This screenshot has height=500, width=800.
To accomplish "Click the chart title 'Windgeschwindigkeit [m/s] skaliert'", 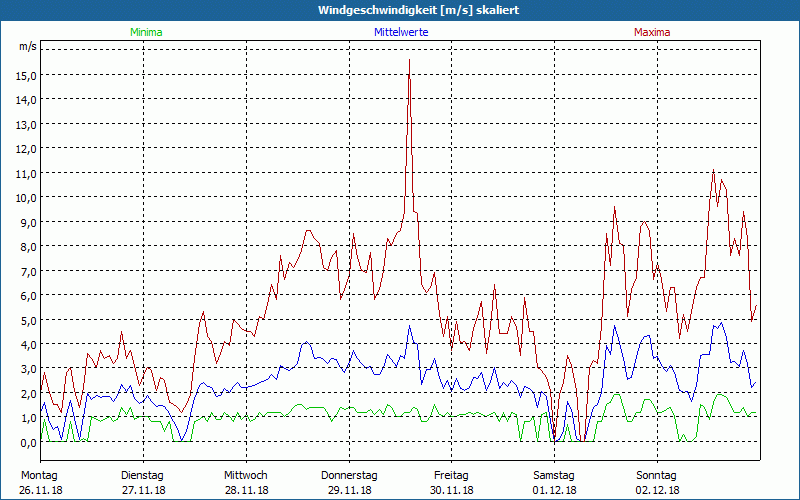I will (x=418, y=10).
